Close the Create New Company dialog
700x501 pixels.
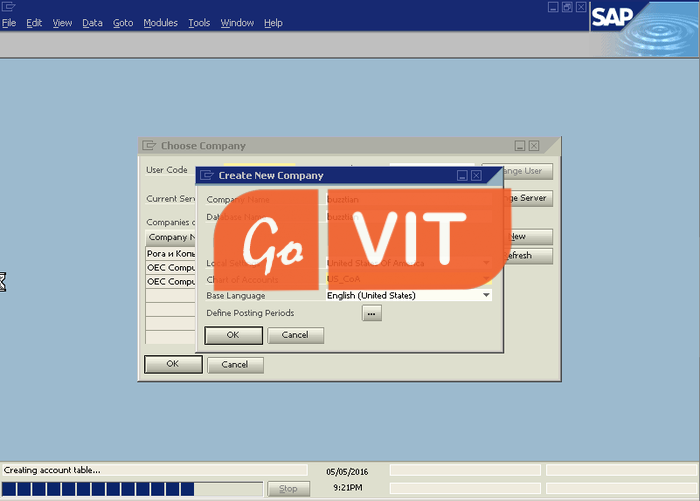coord(476,175)
